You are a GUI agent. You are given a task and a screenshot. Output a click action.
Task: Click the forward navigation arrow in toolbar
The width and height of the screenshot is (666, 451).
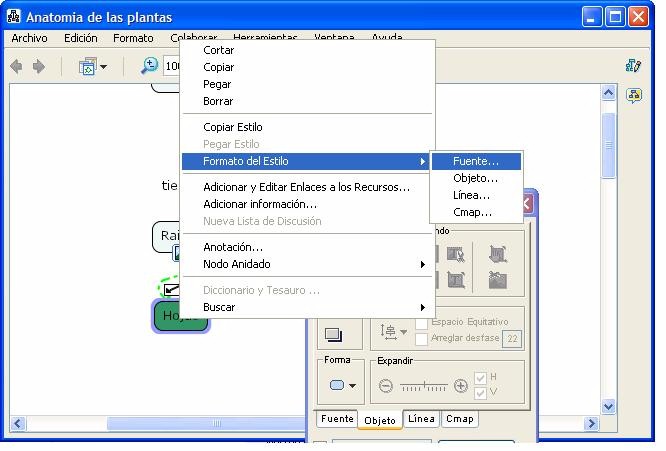(39, 66)
